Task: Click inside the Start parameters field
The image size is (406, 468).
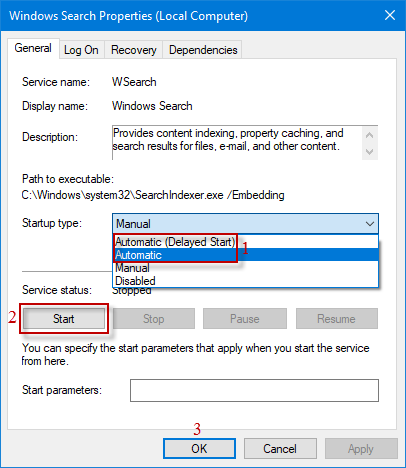Action: pos(254,390)
